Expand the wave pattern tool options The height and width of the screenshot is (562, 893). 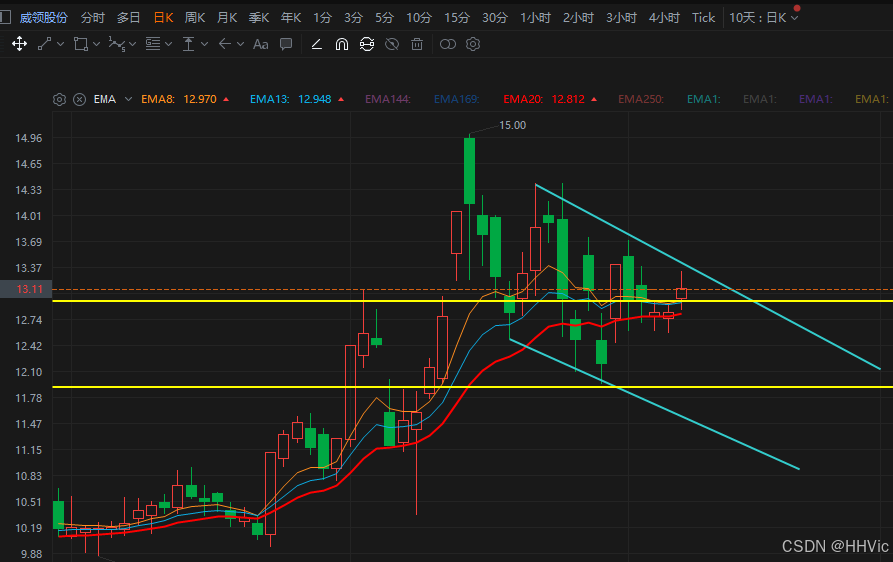(x=133, y=44)
